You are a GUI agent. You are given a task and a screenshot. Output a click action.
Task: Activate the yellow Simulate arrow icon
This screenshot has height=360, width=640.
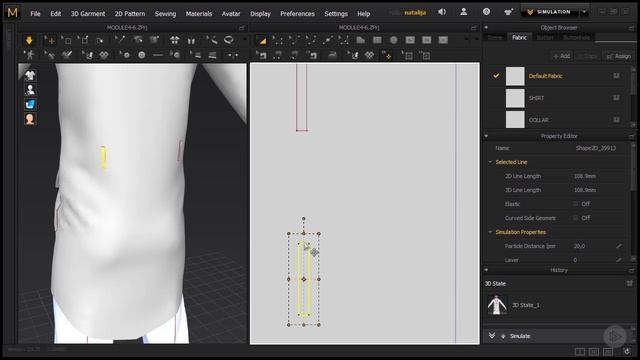(x=29, y=40)
